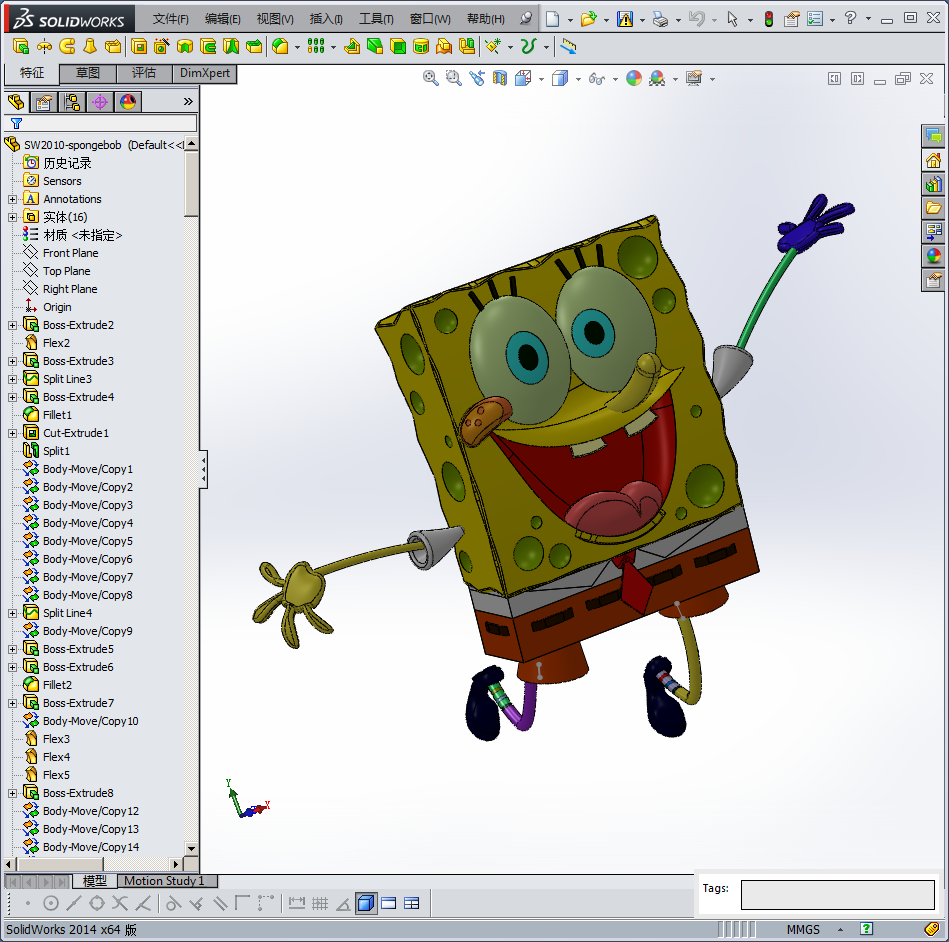Open the Appearances color ball in task pane
Screen dimensions: 949x942
click(933, 255)
